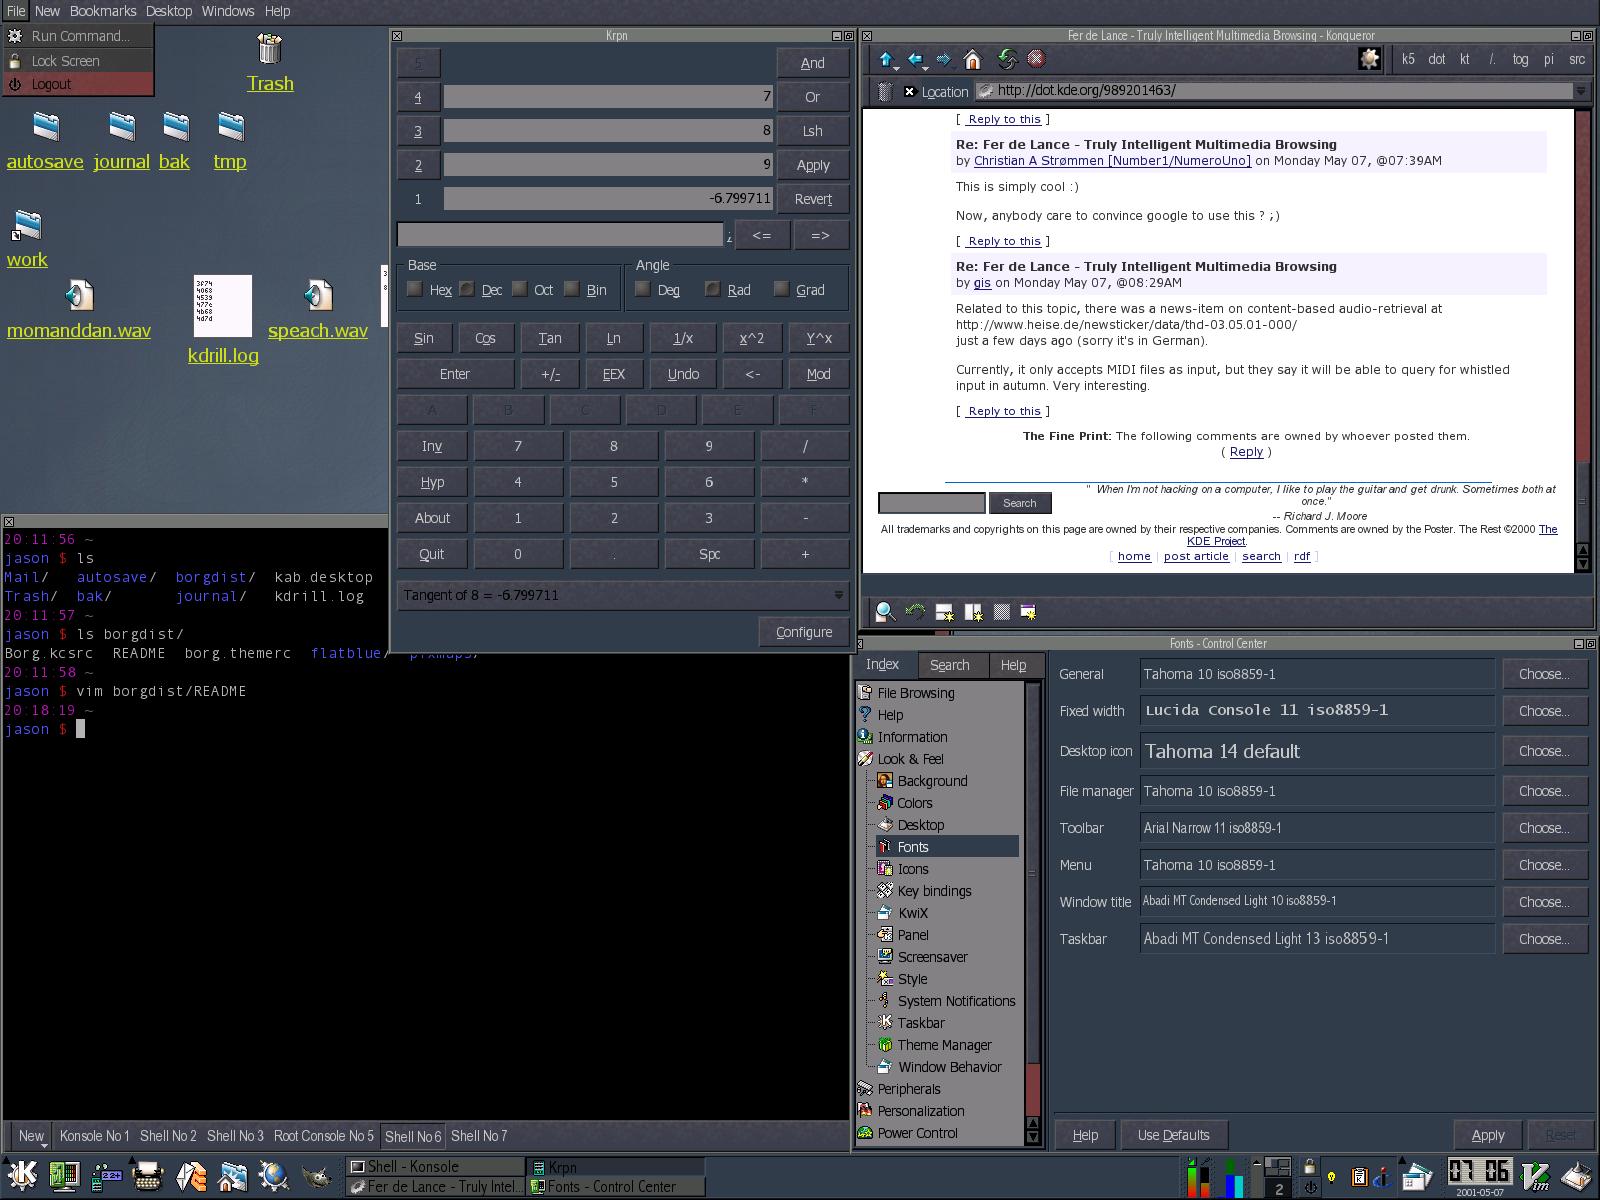1600x1200 pixels.
Task: Open the Trash desktop icon
Action: click(x=270, y=62)
